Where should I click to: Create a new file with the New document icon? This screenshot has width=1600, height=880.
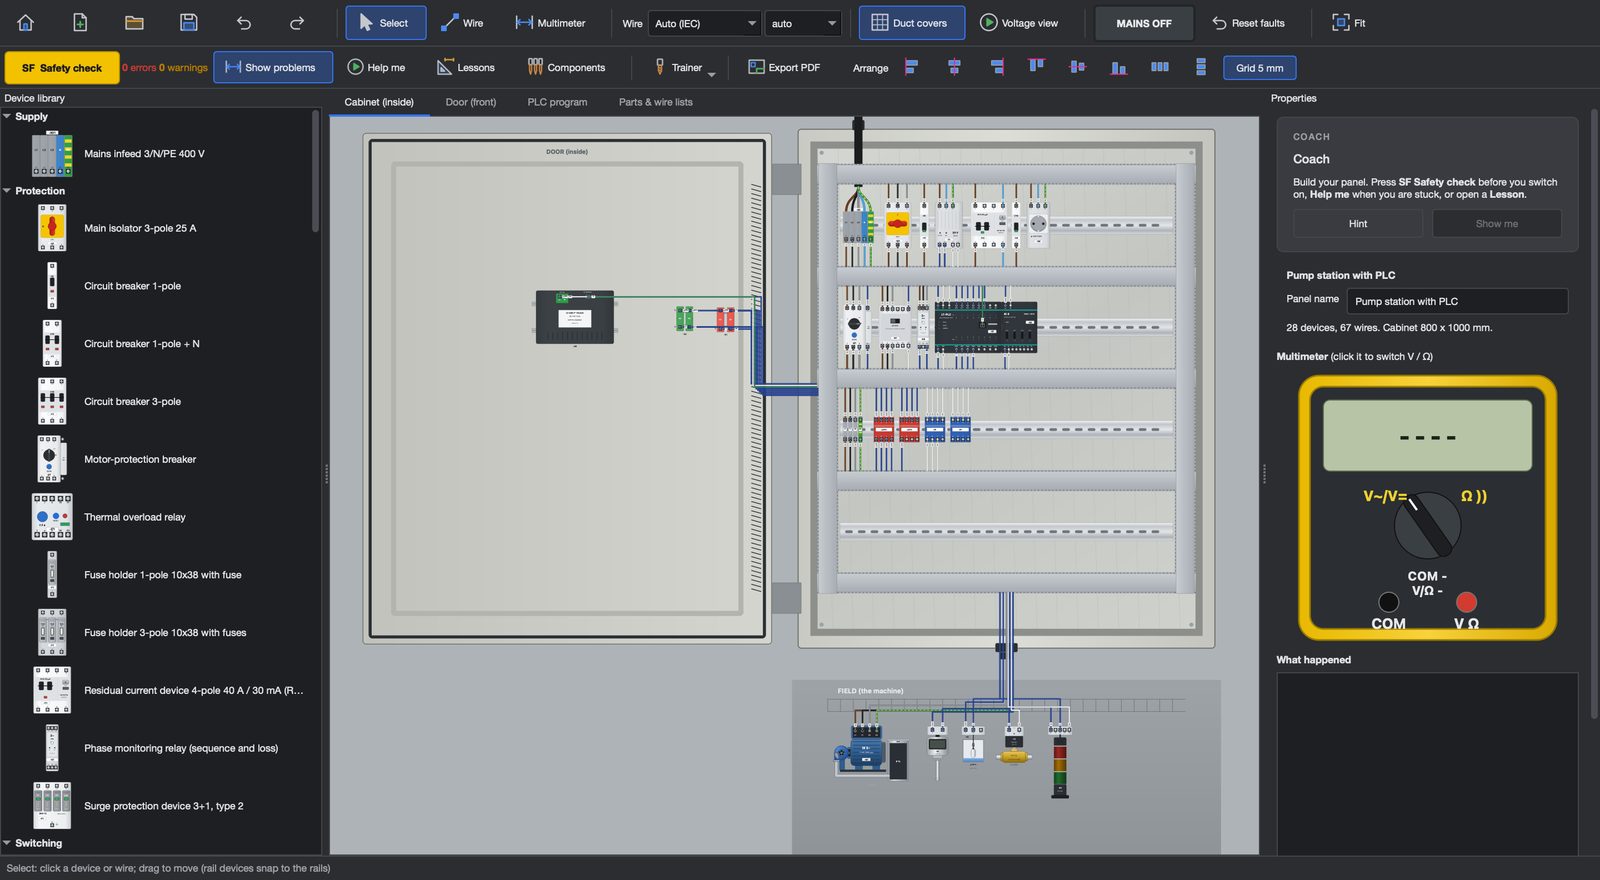click(x=80, y=23)
